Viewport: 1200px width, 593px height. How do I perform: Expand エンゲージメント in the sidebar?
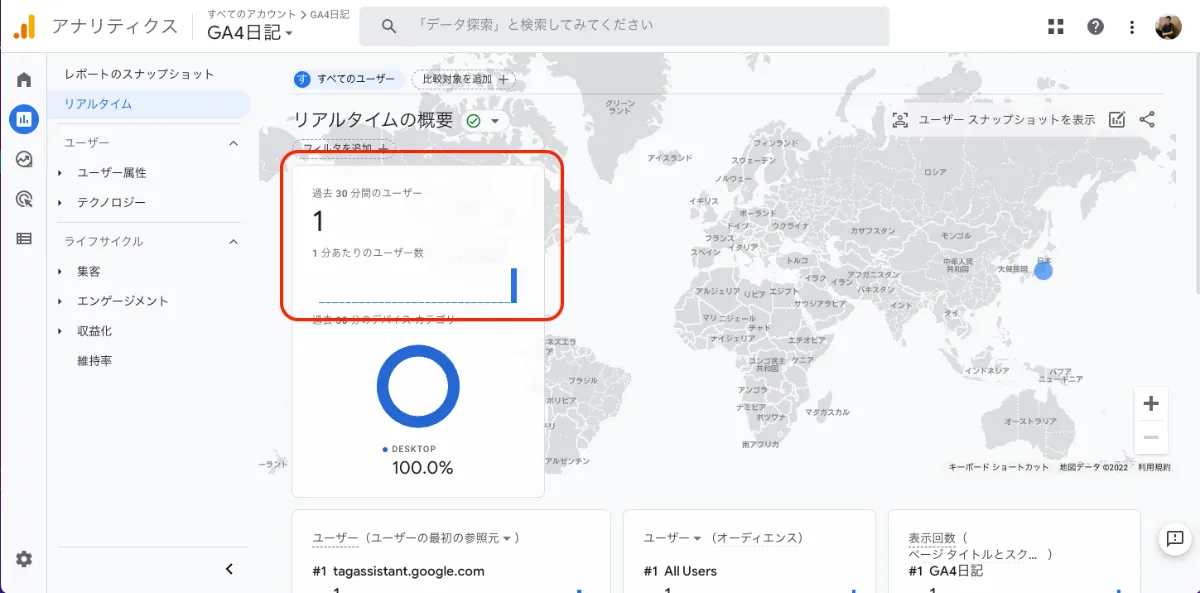(60, 301)
